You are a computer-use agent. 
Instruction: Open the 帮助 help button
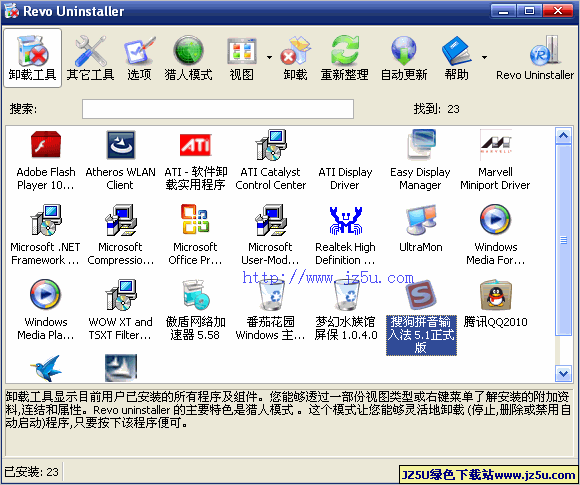[x=456, y=58]
